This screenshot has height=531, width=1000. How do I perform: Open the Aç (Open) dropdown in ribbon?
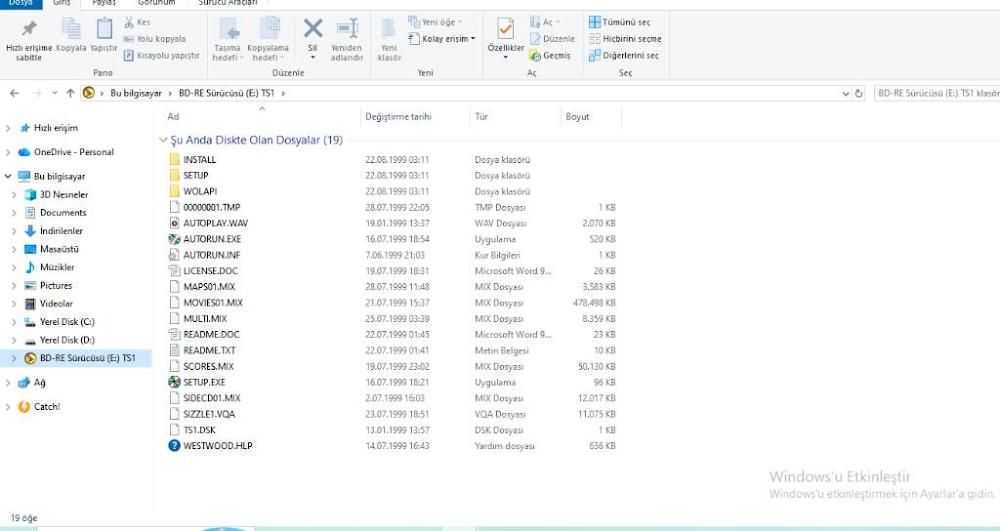(x=545, y=22)
